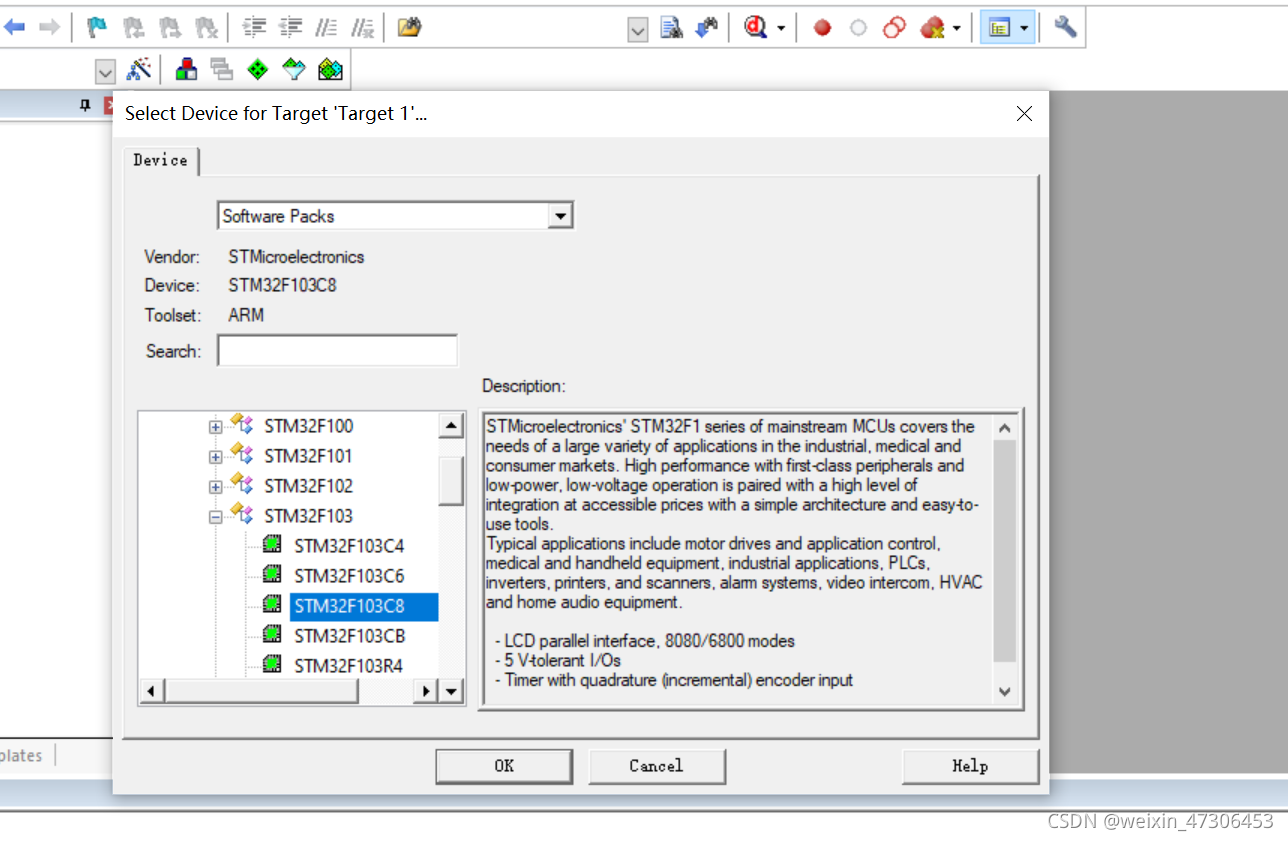Open the find text combo dropdown arrow

click(x=638, y=30)
